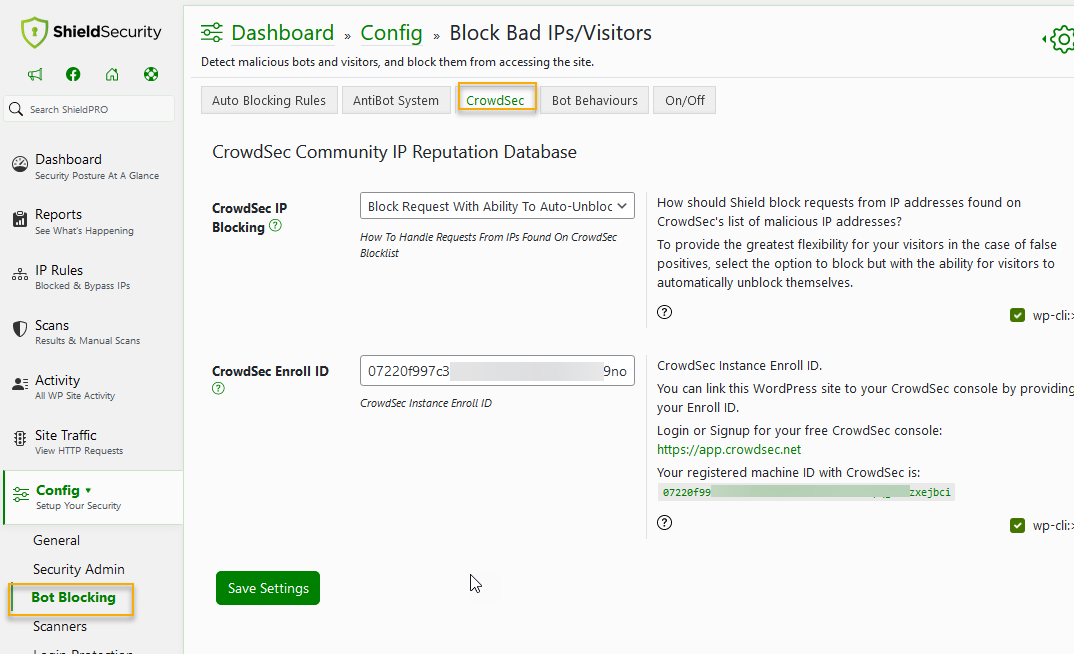This screenshot has height=654, width=1074.
Task: Click inside the CrowdSec Enroll ID field
Action: point(497,370)
